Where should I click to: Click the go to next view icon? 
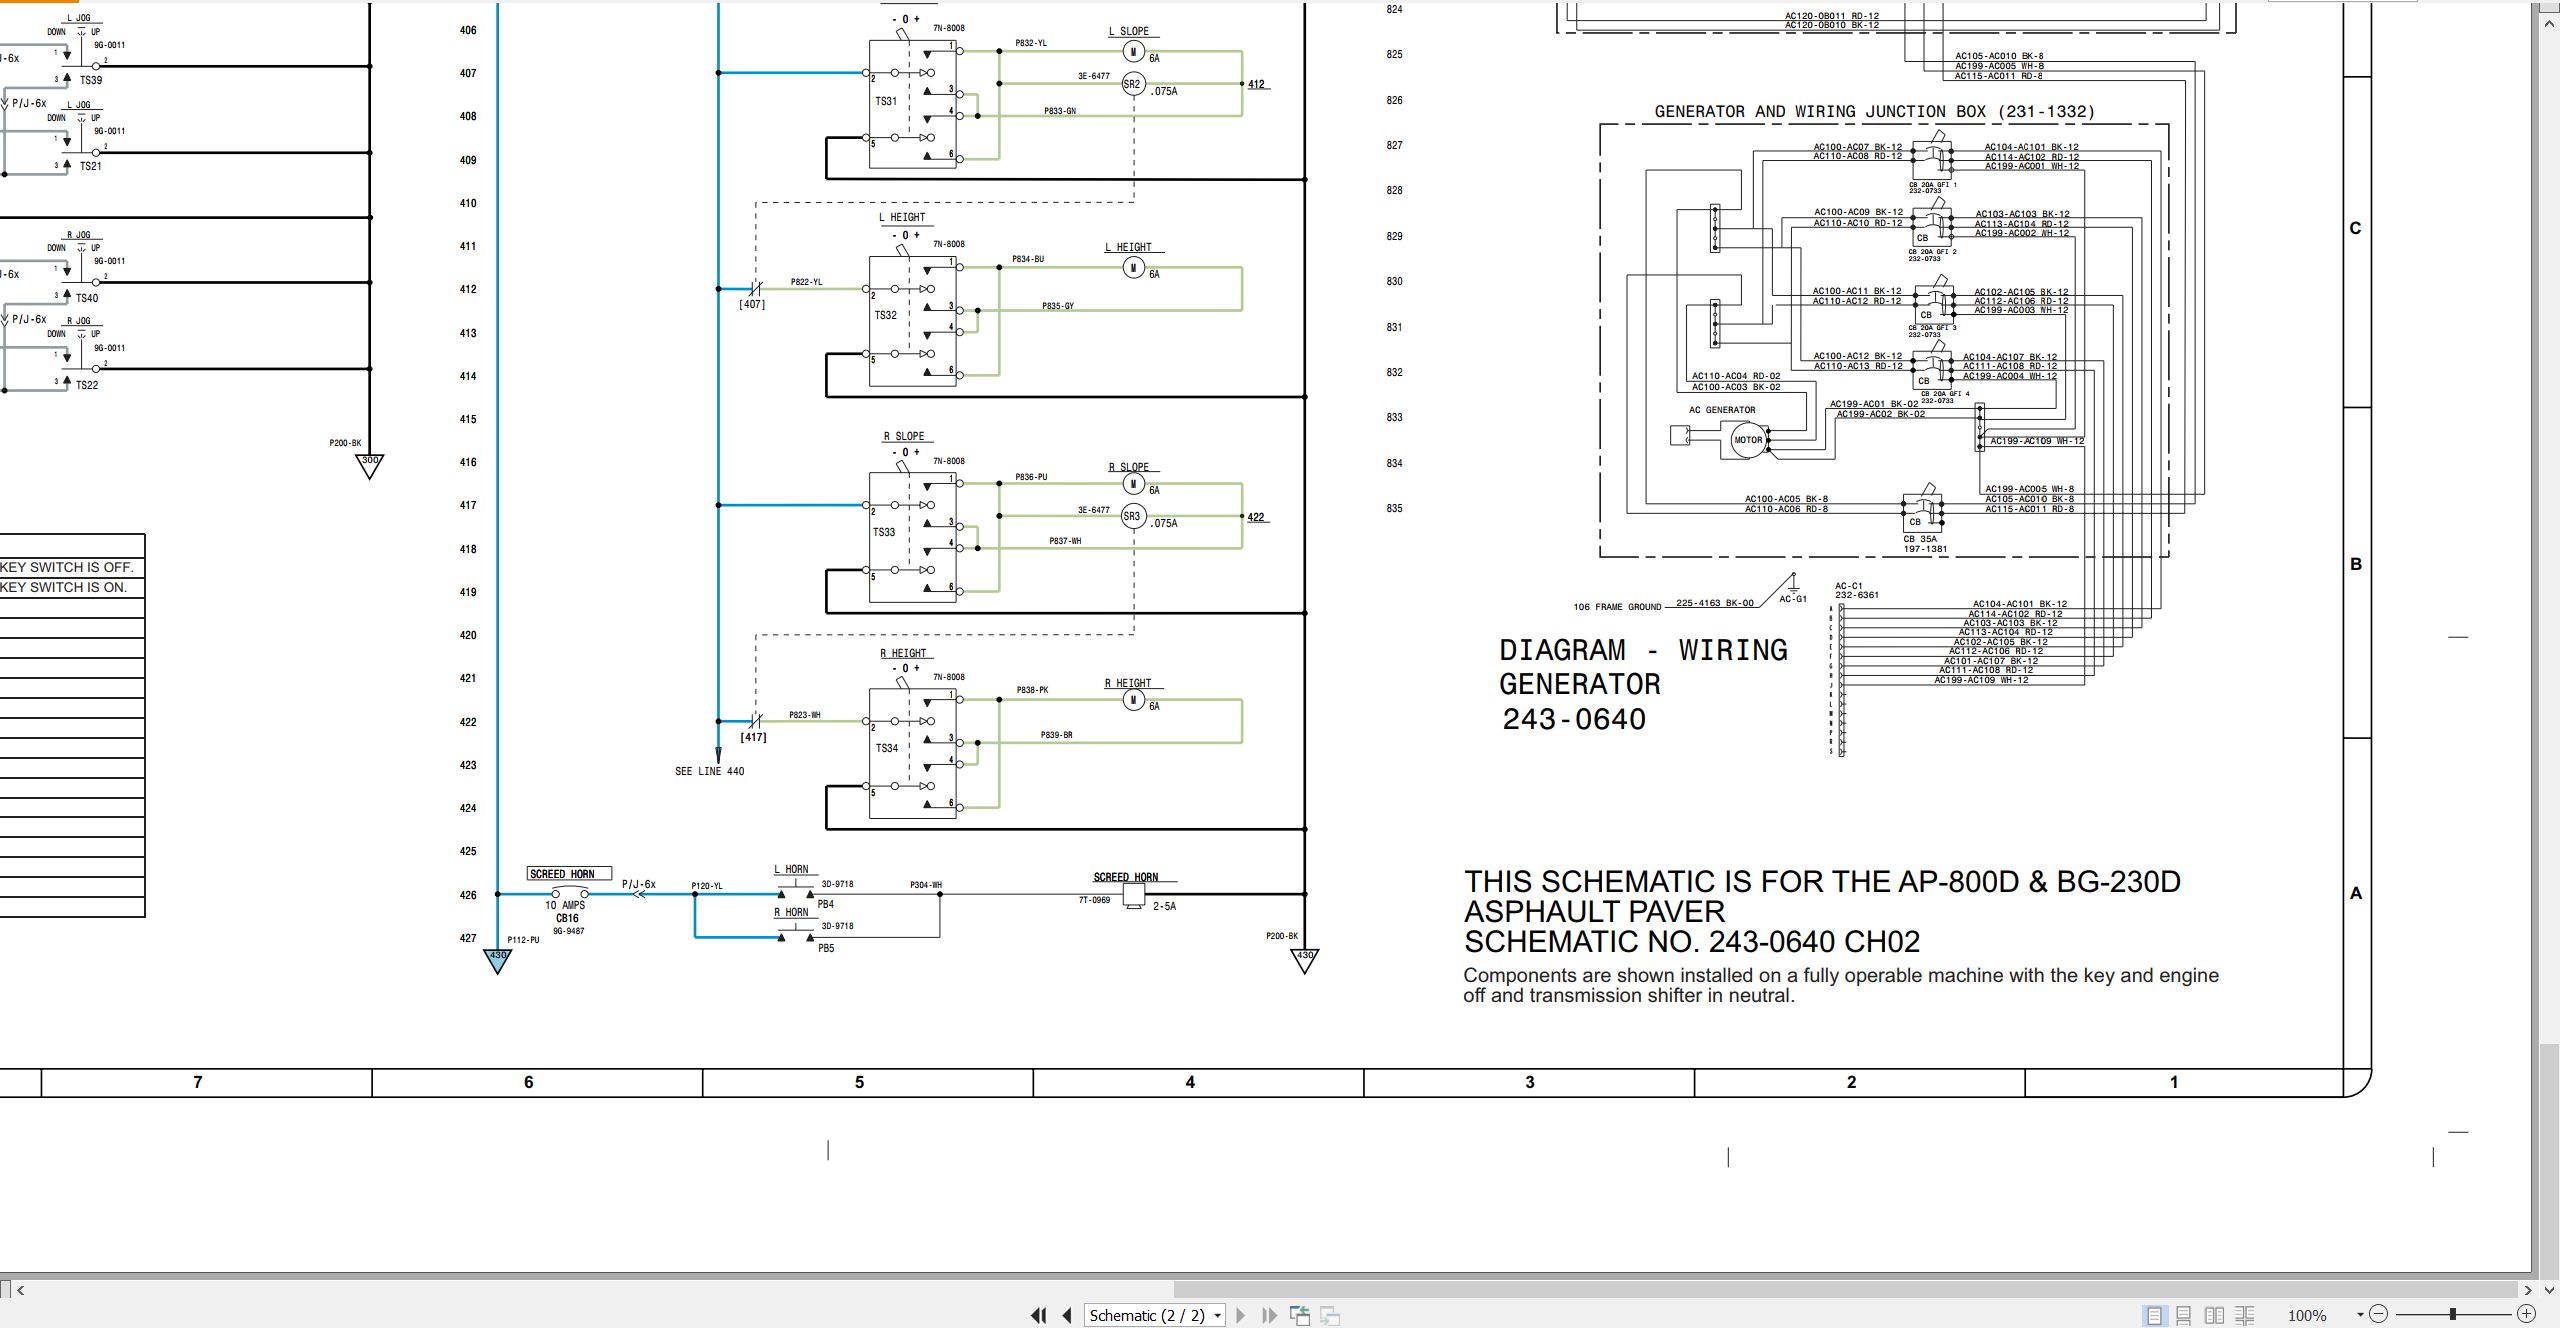tap(1330, 1315)
